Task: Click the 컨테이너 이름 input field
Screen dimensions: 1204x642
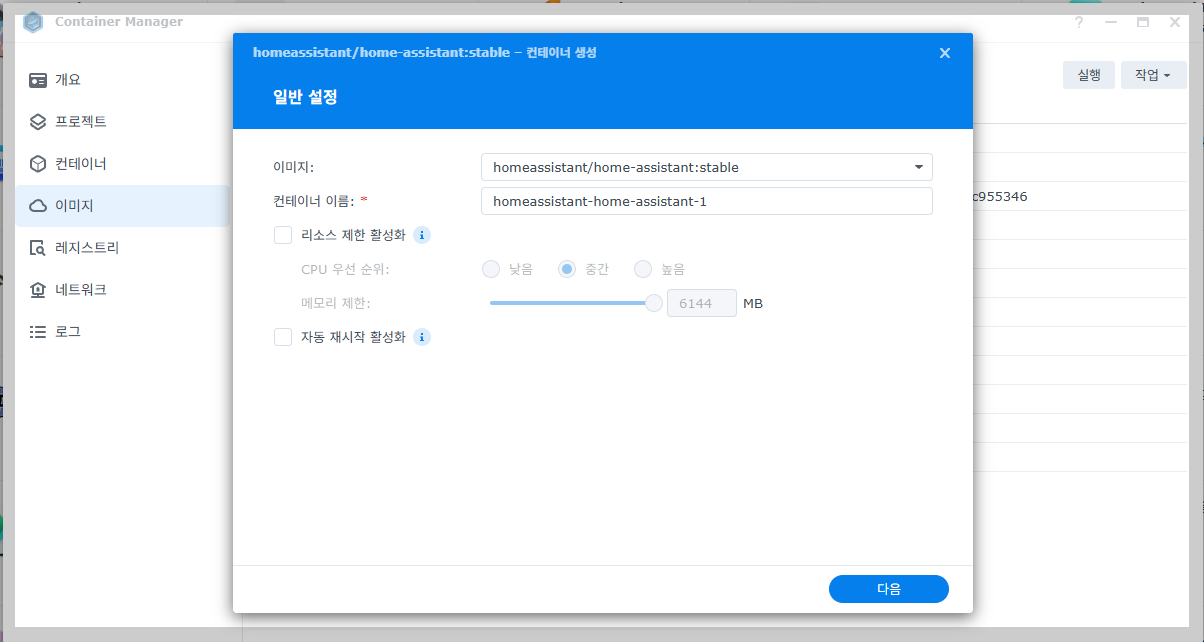Action: (x=707, y=201)
